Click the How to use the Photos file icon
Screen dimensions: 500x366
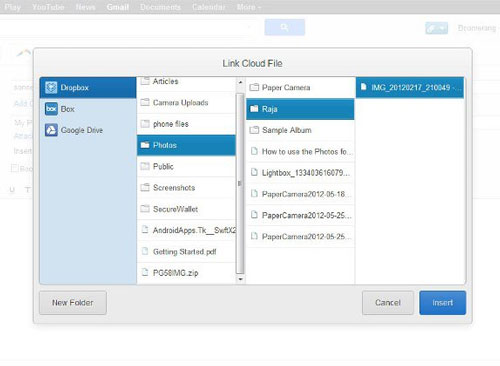click(x=254, y=151)
